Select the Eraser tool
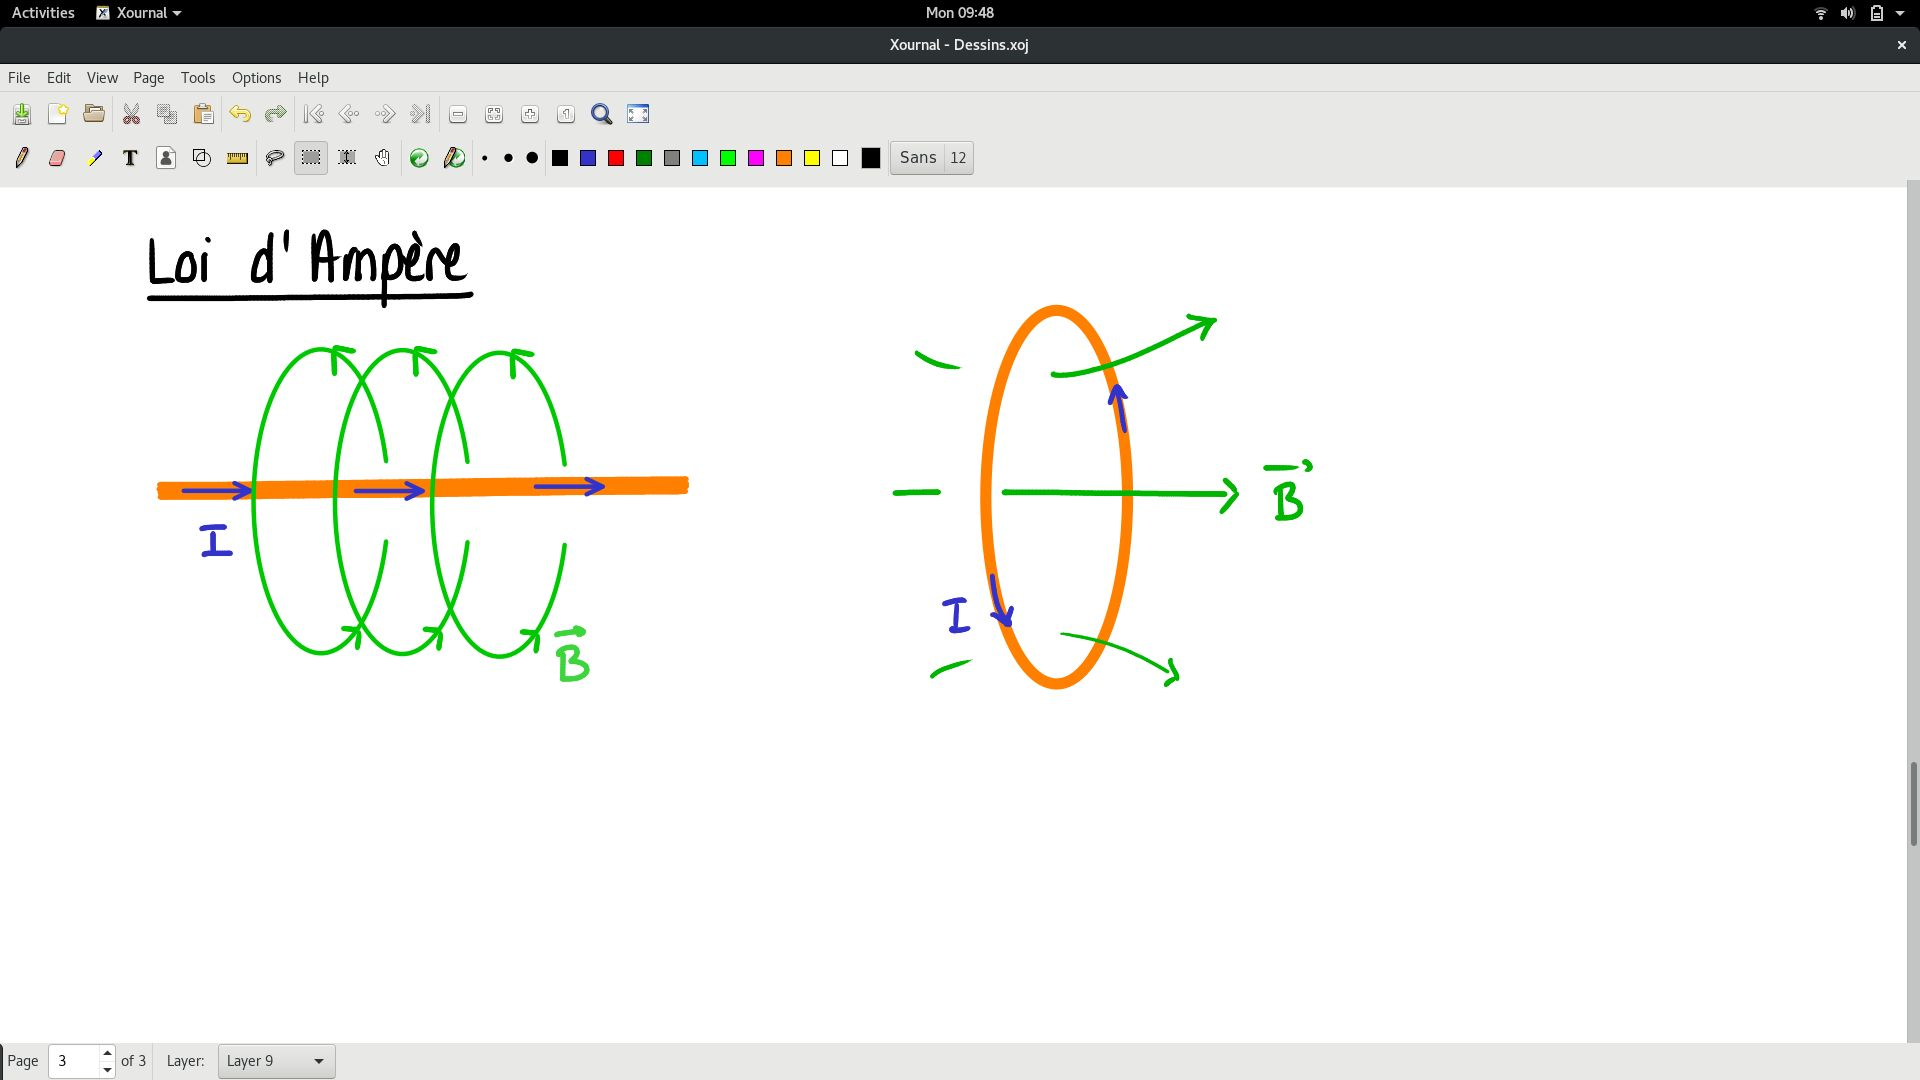 57,158
